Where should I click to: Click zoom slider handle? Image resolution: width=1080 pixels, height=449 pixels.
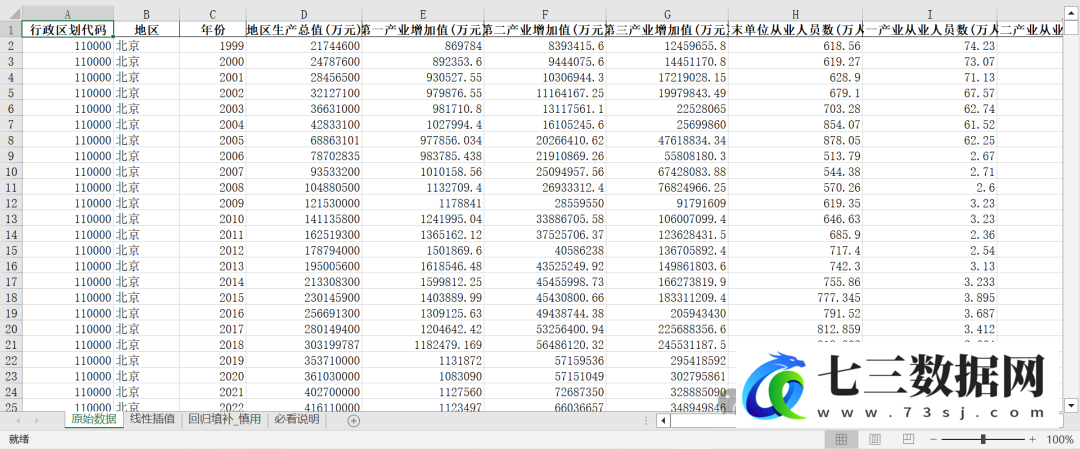[983, 439]
